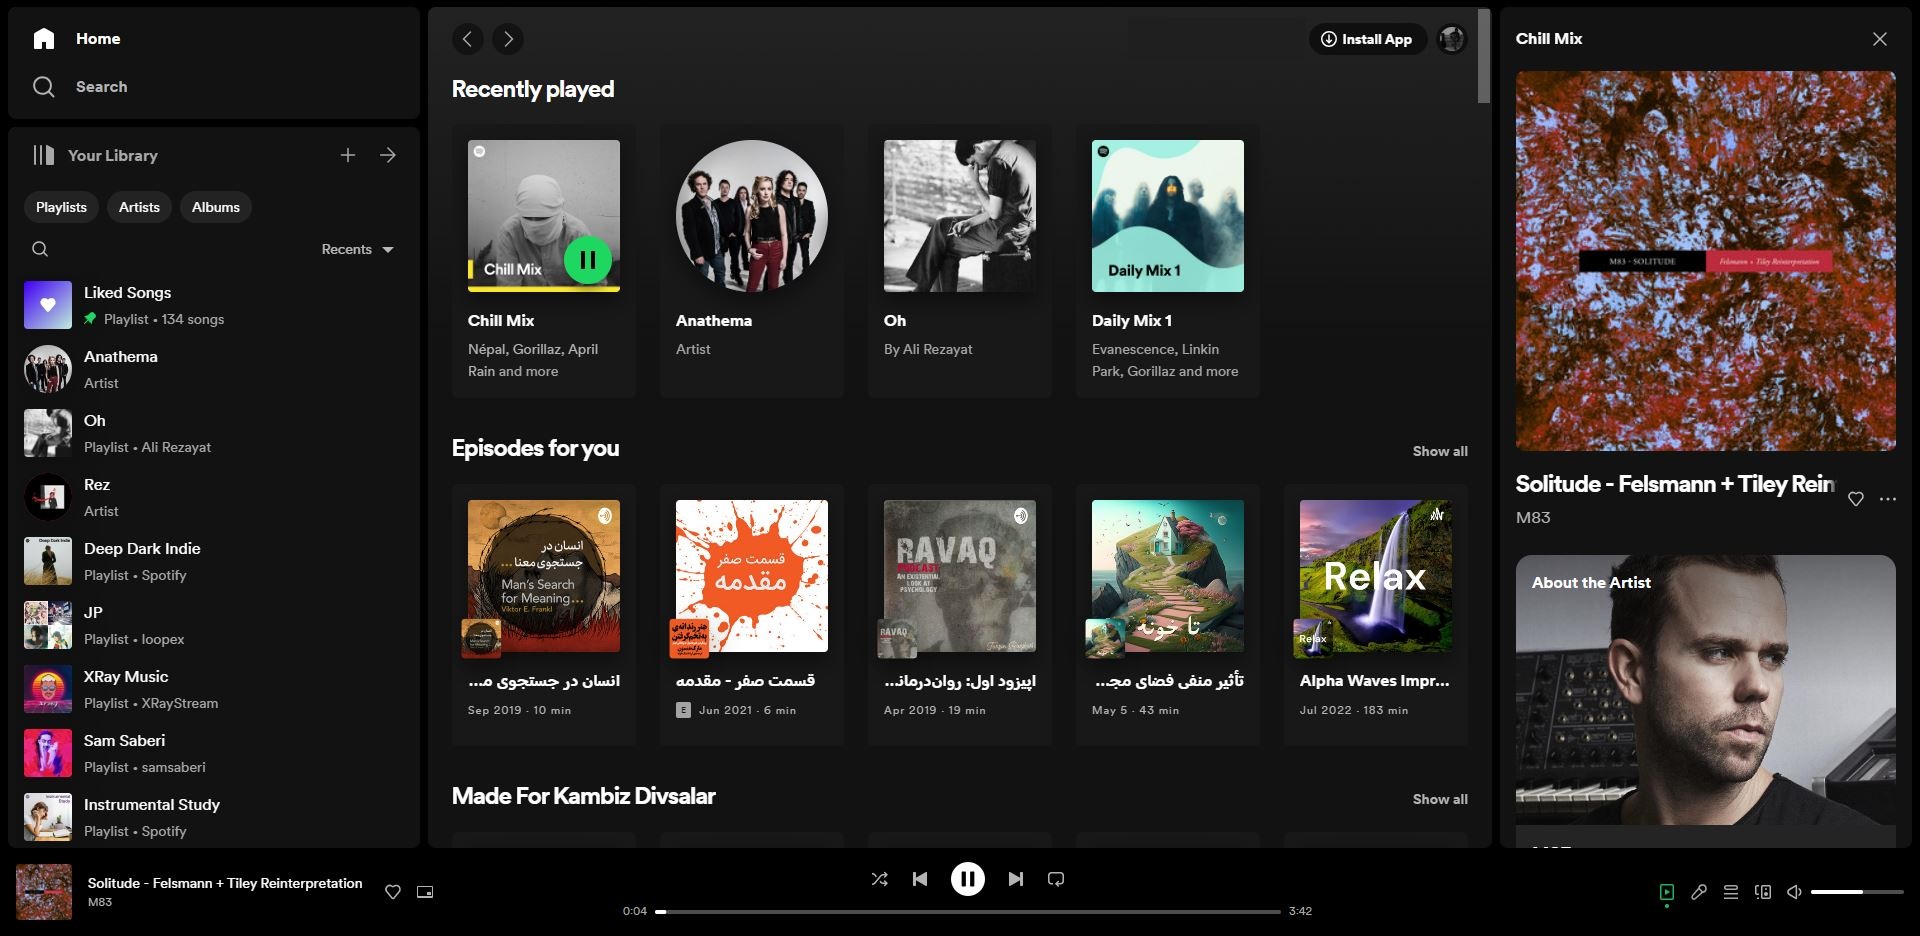Viewport: 1920px width, 936px height.
Task: Open RAVAQ podcast episode
Action: point(960,615)
